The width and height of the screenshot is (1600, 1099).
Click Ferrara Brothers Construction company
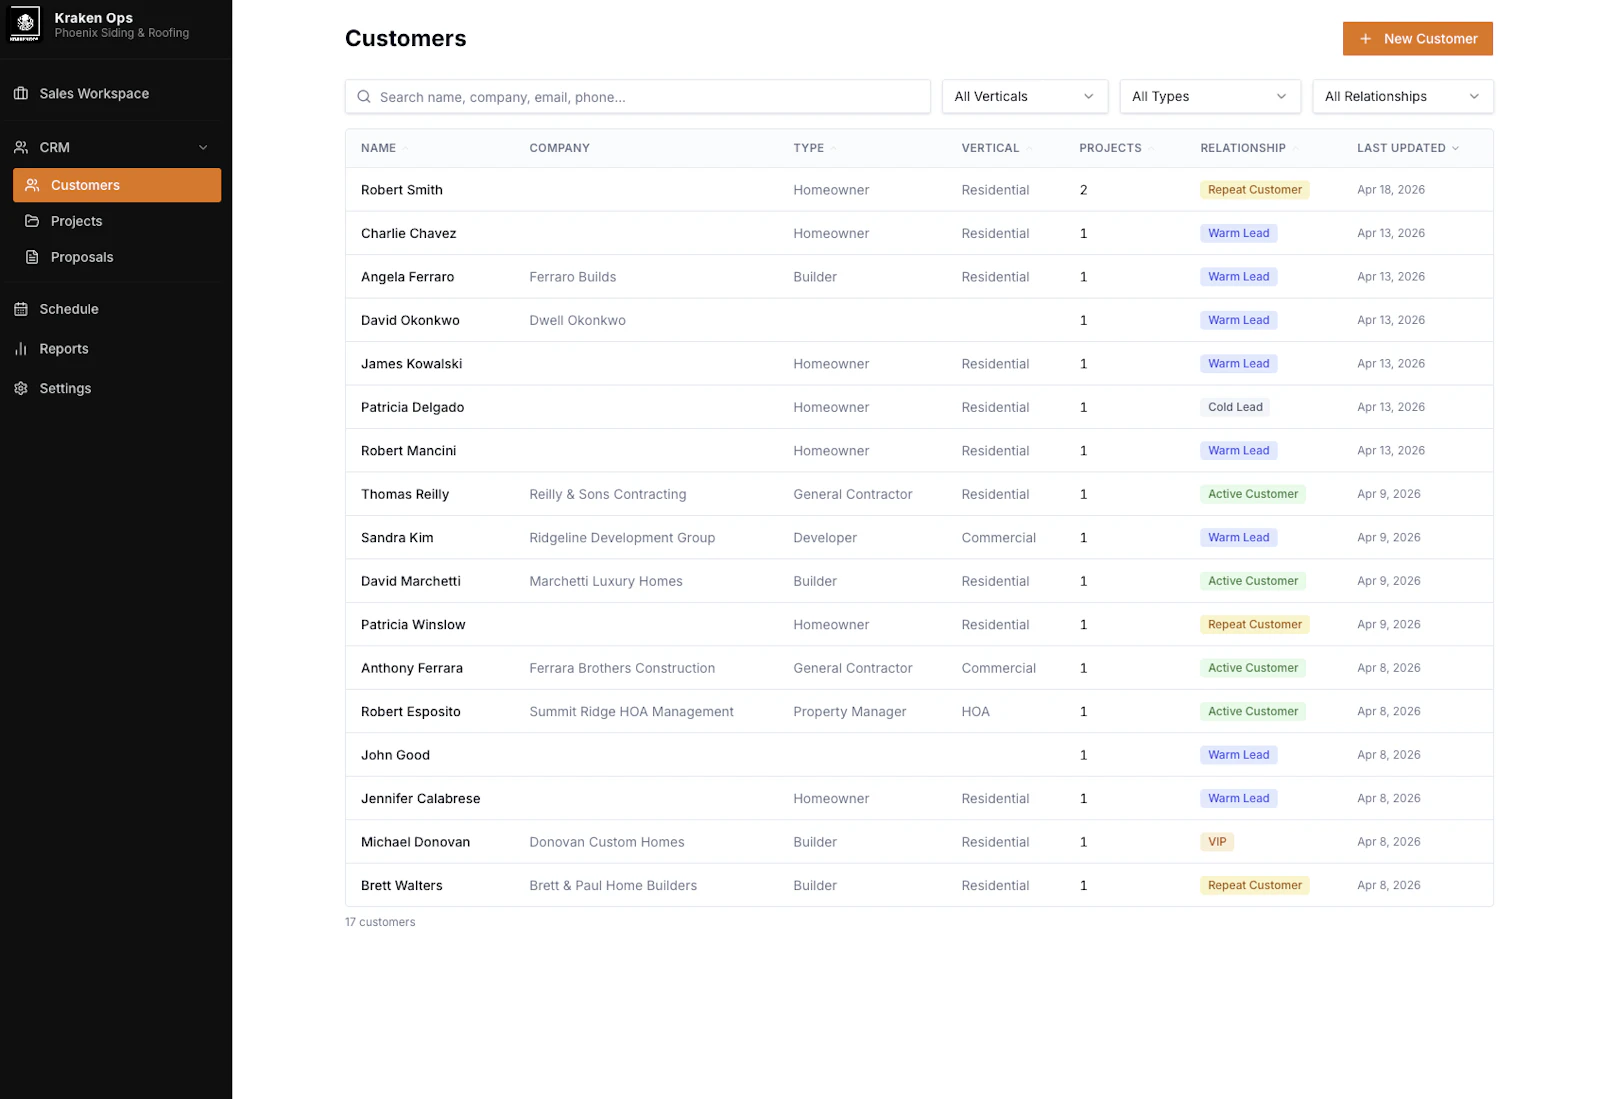coord(622,668)
